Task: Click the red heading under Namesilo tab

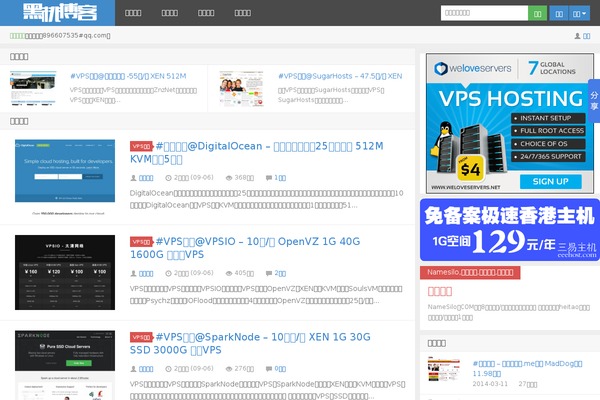Action: 440,292
